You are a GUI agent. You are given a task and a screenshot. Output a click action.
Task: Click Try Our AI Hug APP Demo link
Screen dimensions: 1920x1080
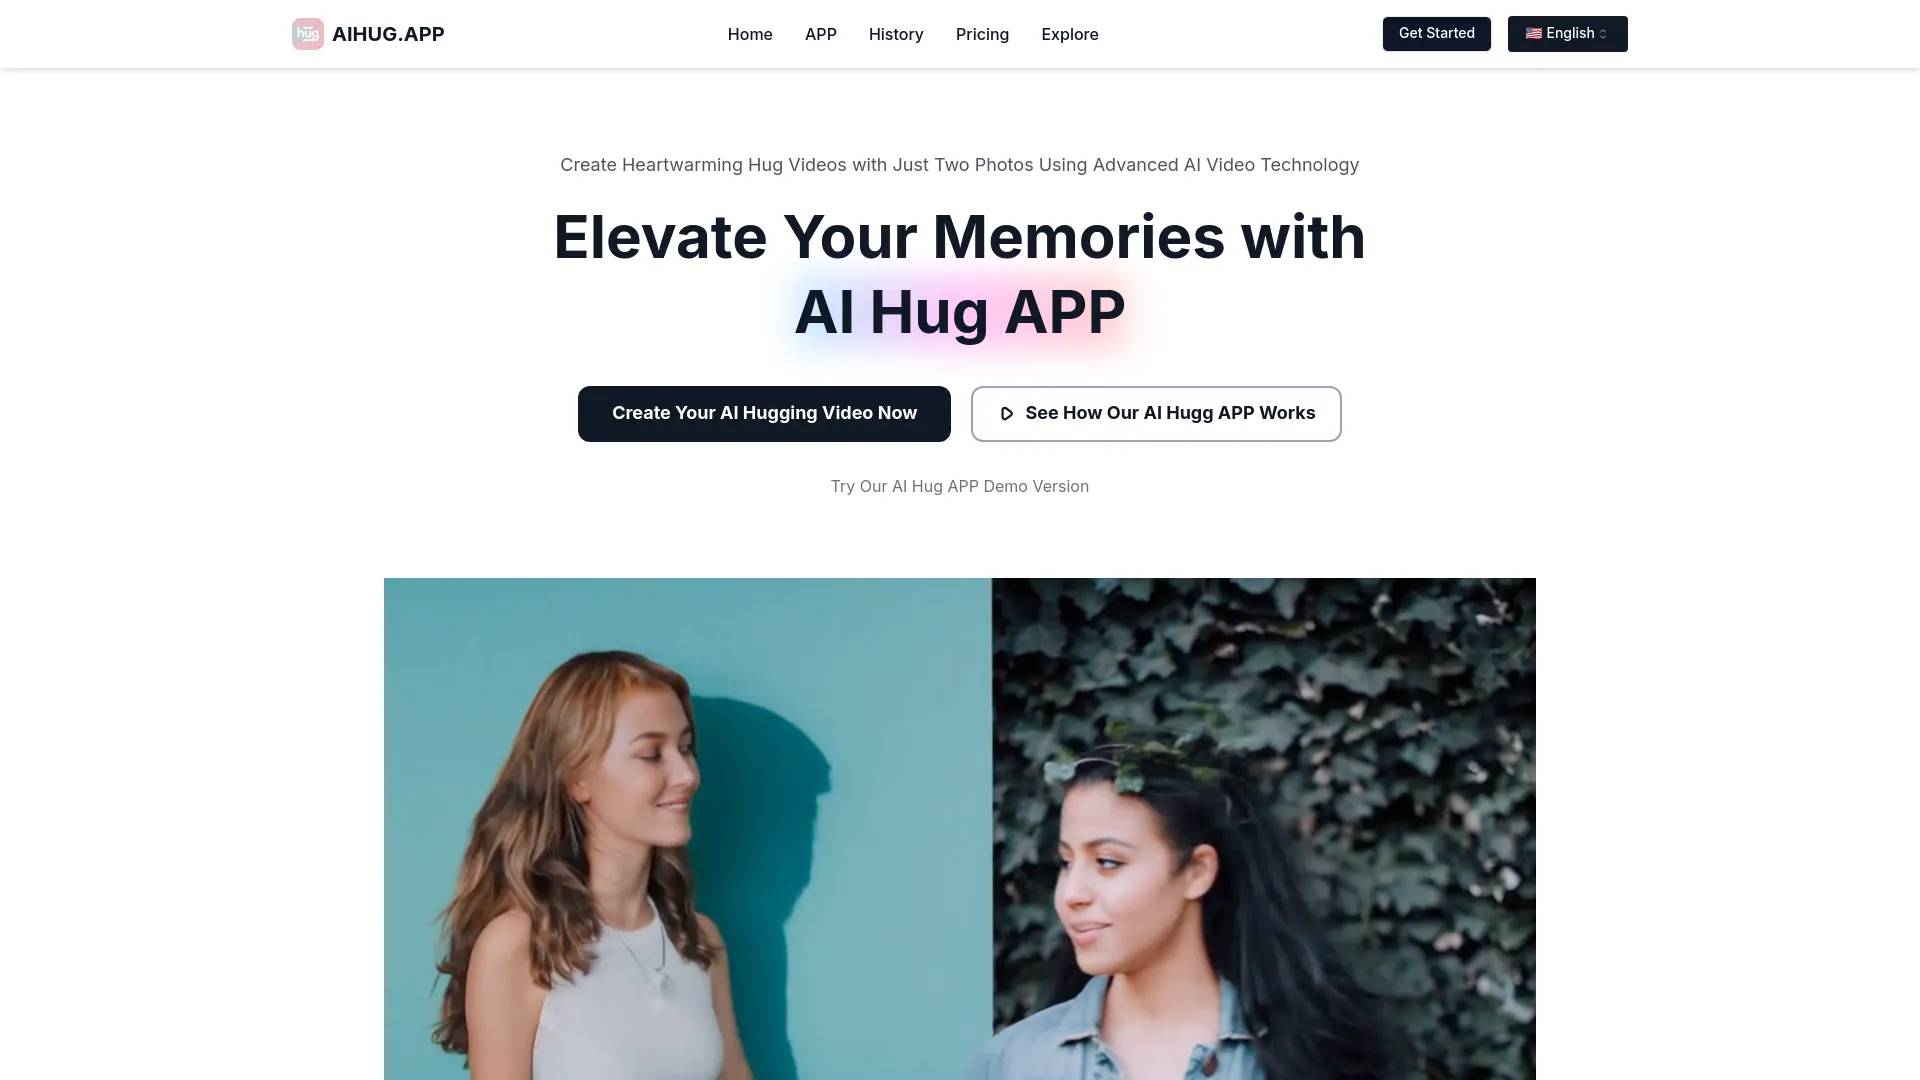coord(959,487)
